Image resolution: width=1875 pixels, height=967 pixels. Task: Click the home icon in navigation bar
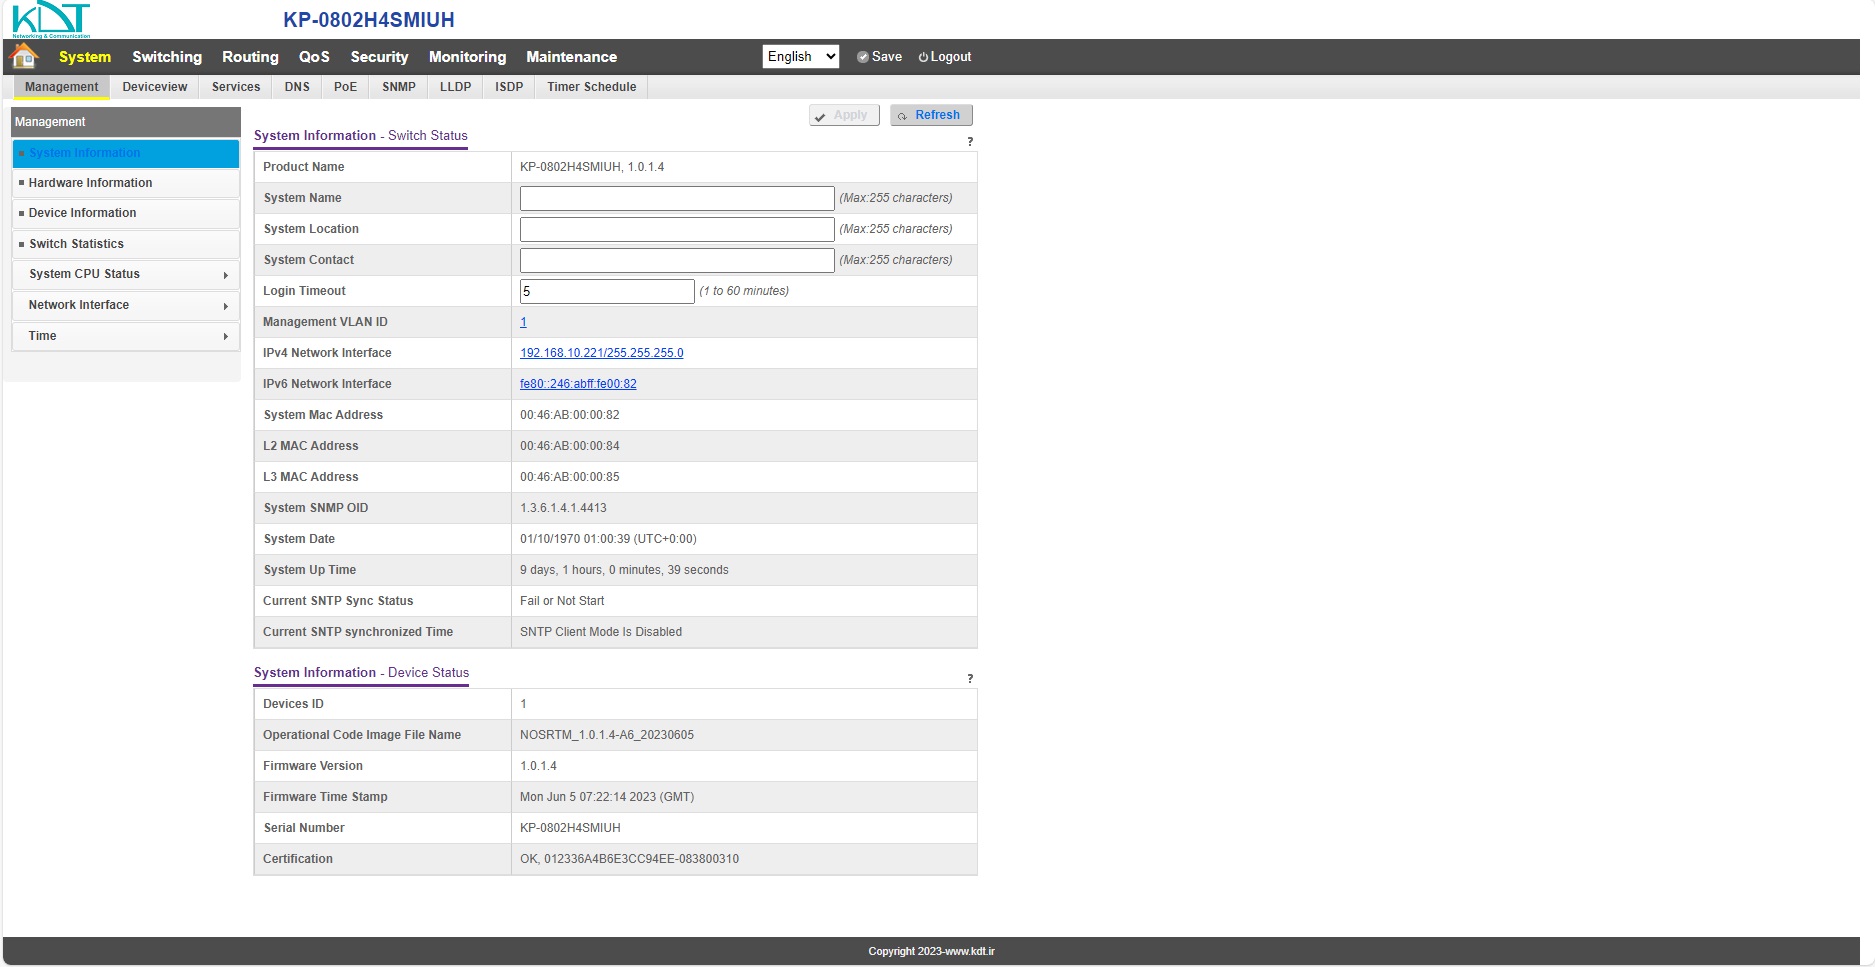(x=24, y=56)
